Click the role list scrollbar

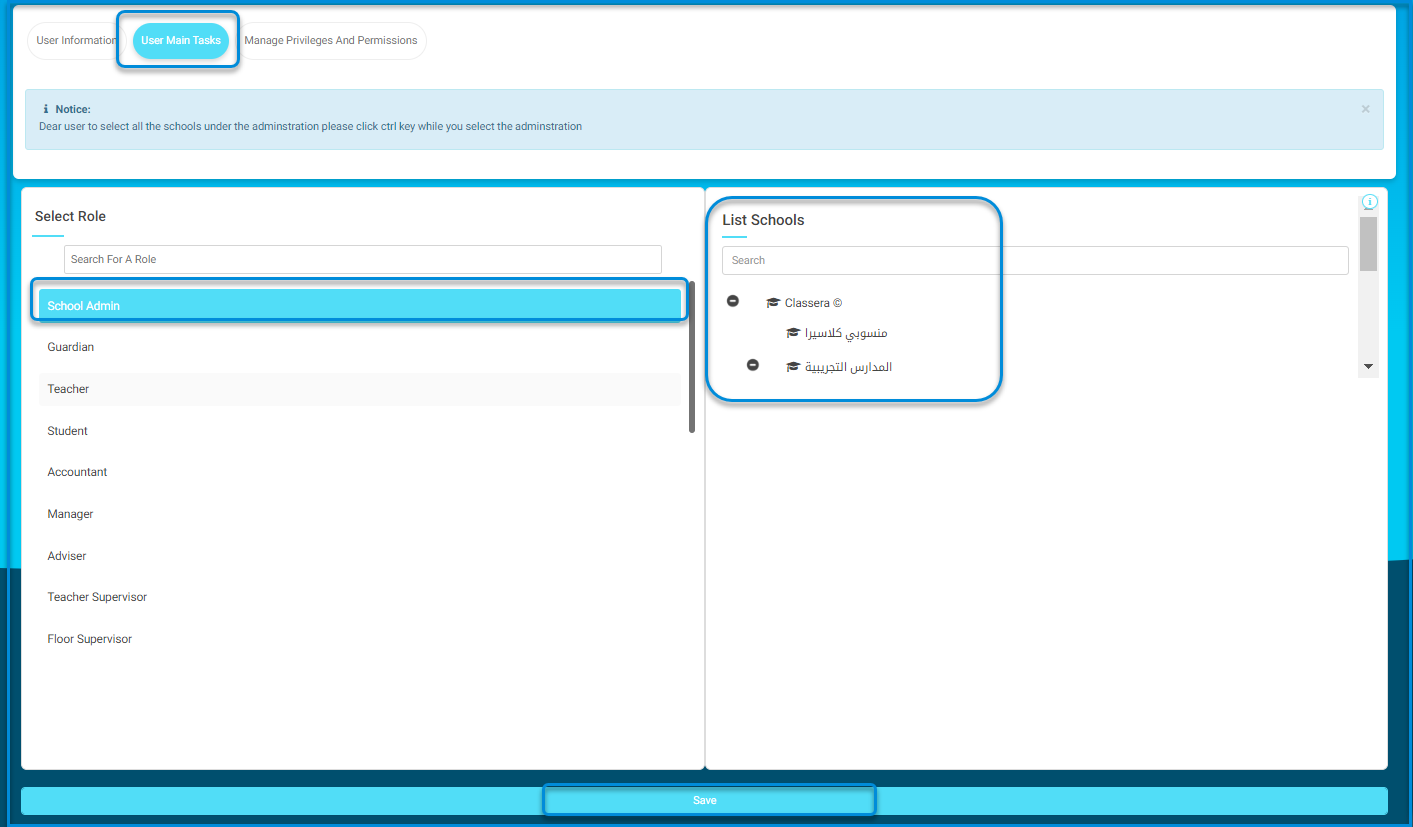[692, 357]
